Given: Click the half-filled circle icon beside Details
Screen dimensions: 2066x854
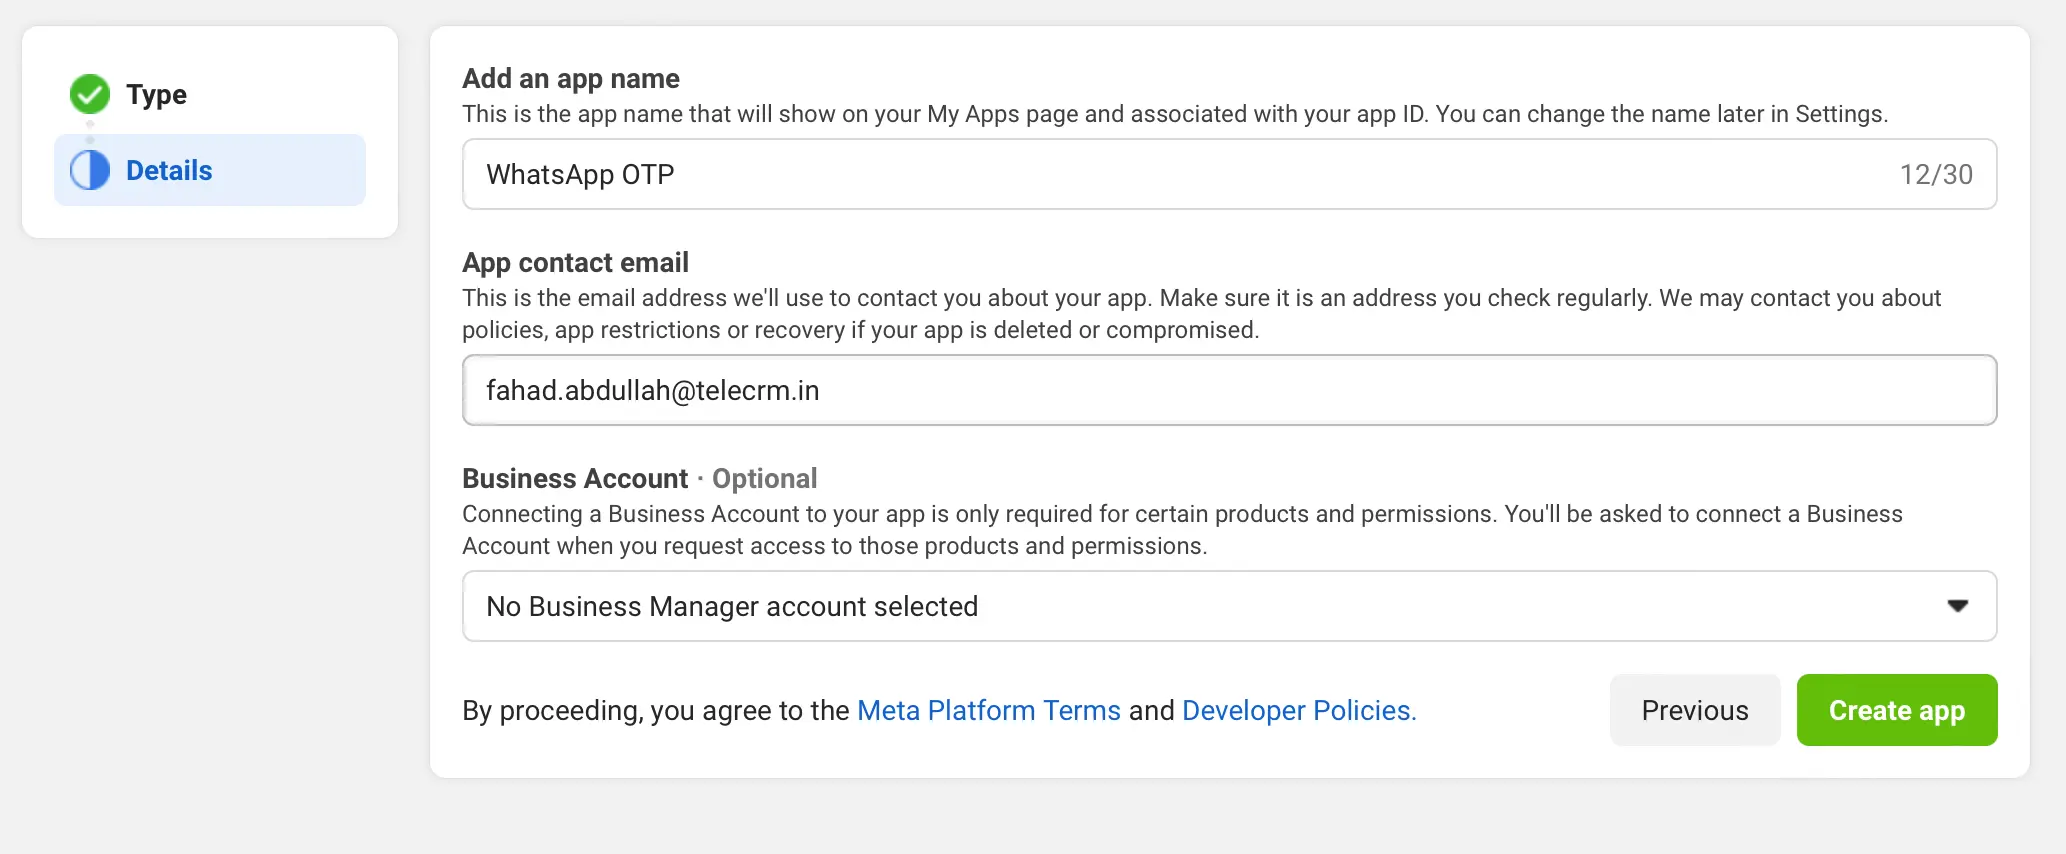Looking at the screenshot, I should (90, 170).
